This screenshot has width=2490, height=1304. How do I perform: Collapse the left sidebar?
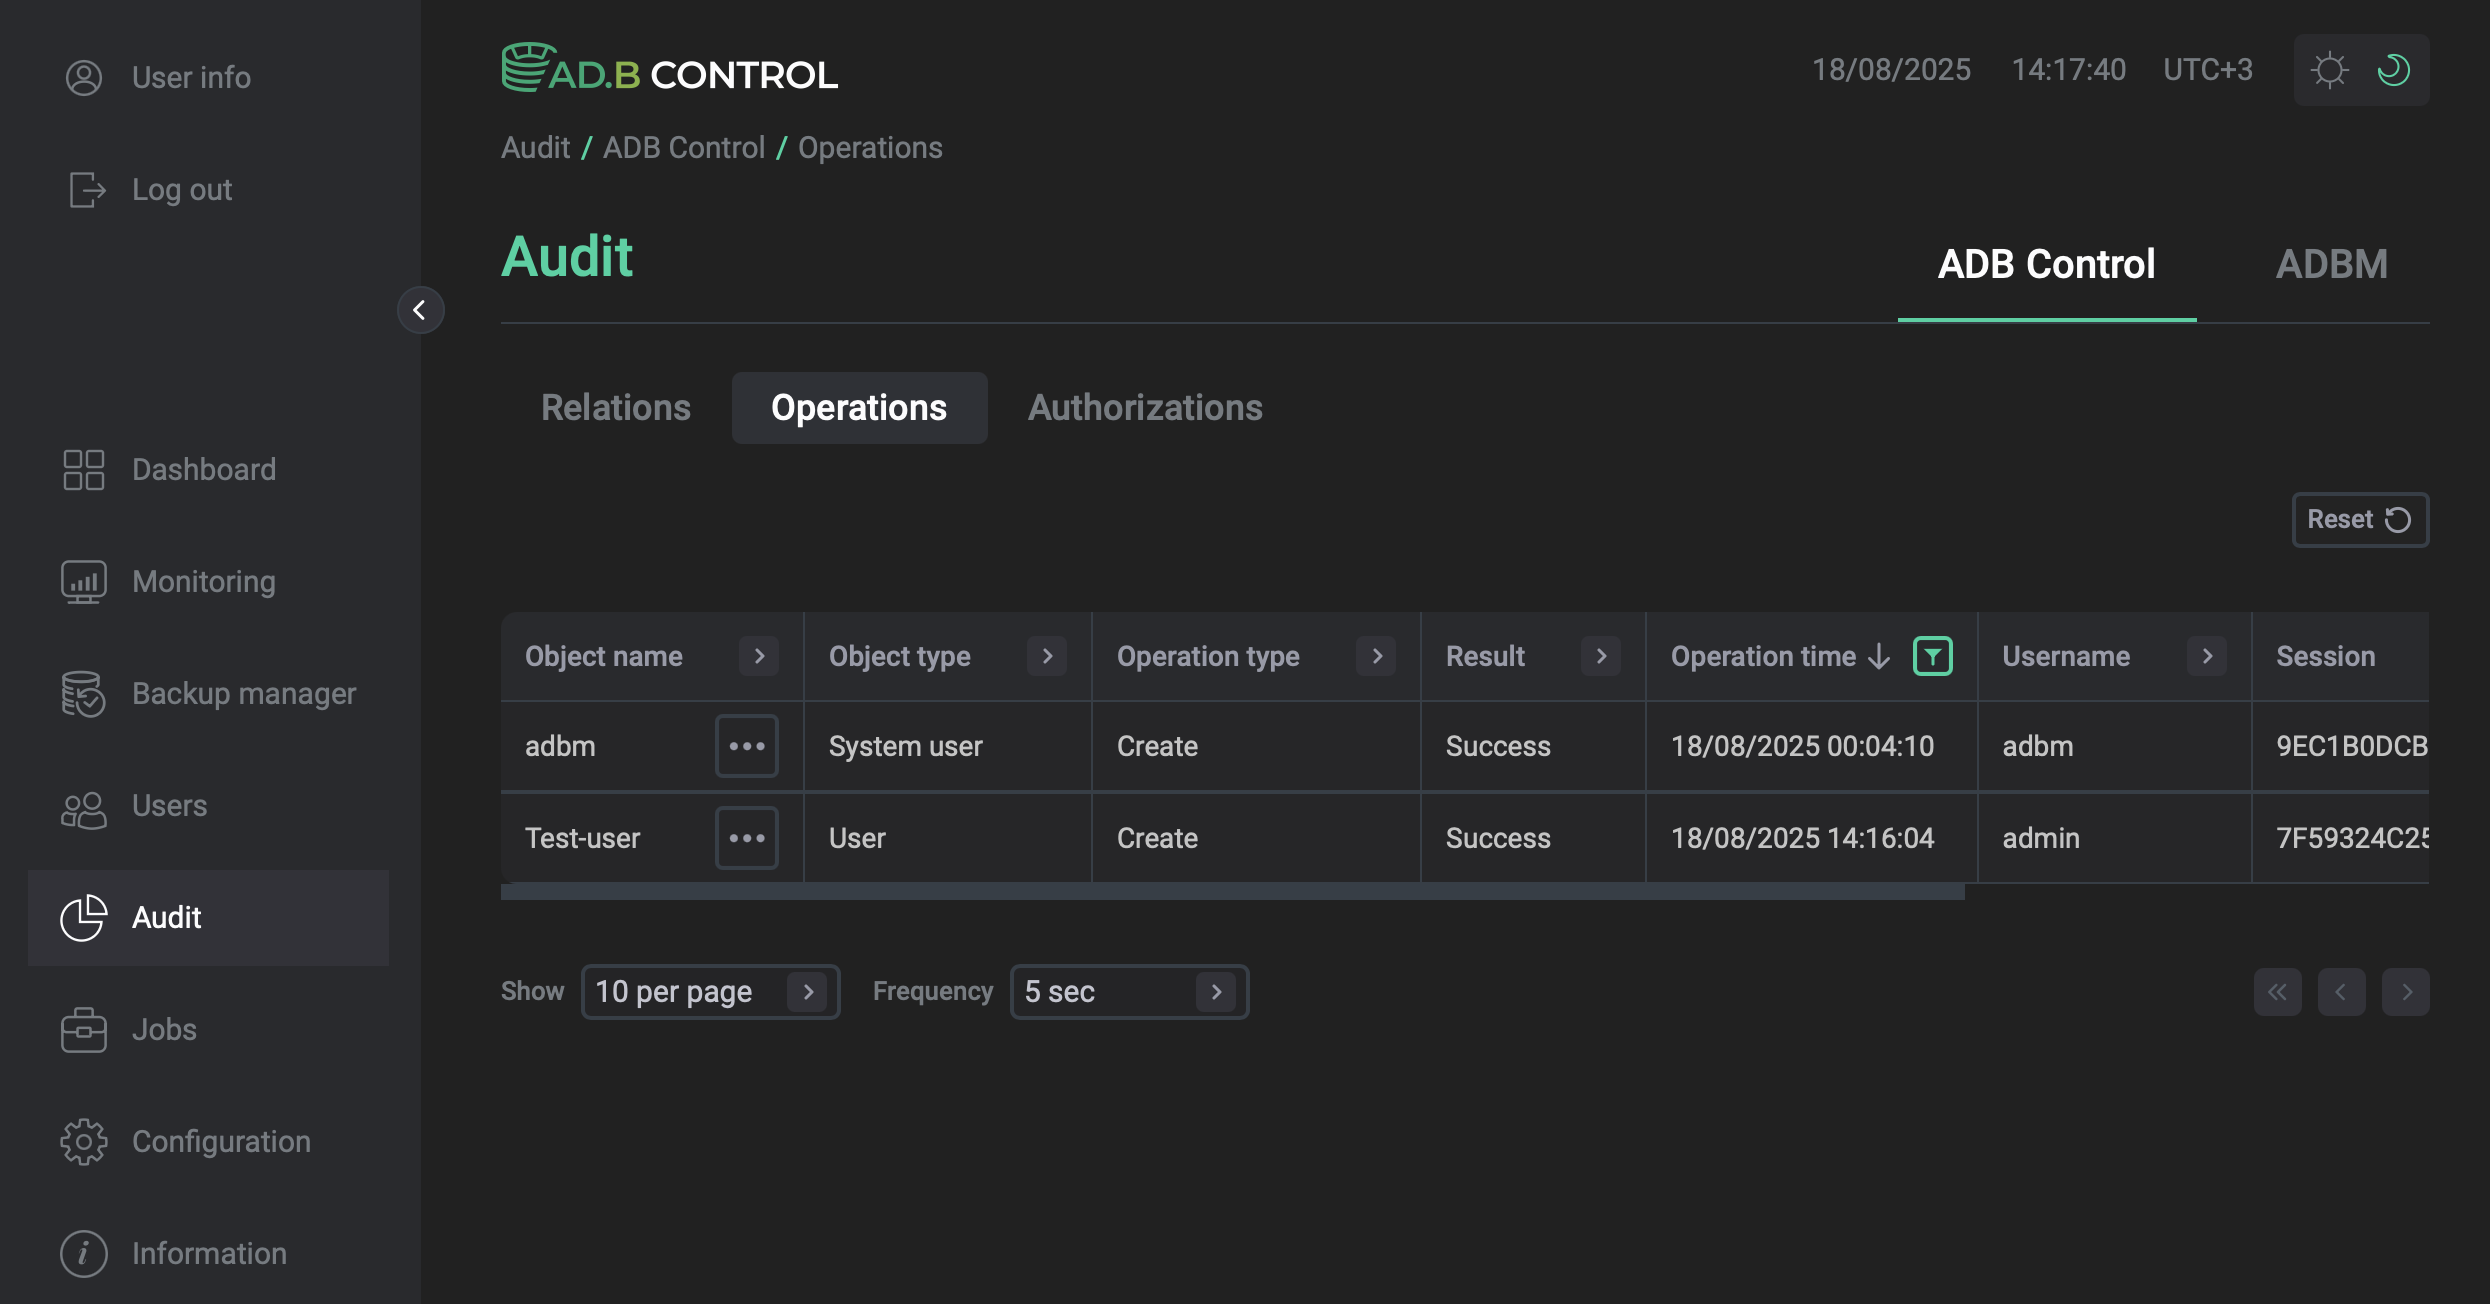tap(420, 310)
